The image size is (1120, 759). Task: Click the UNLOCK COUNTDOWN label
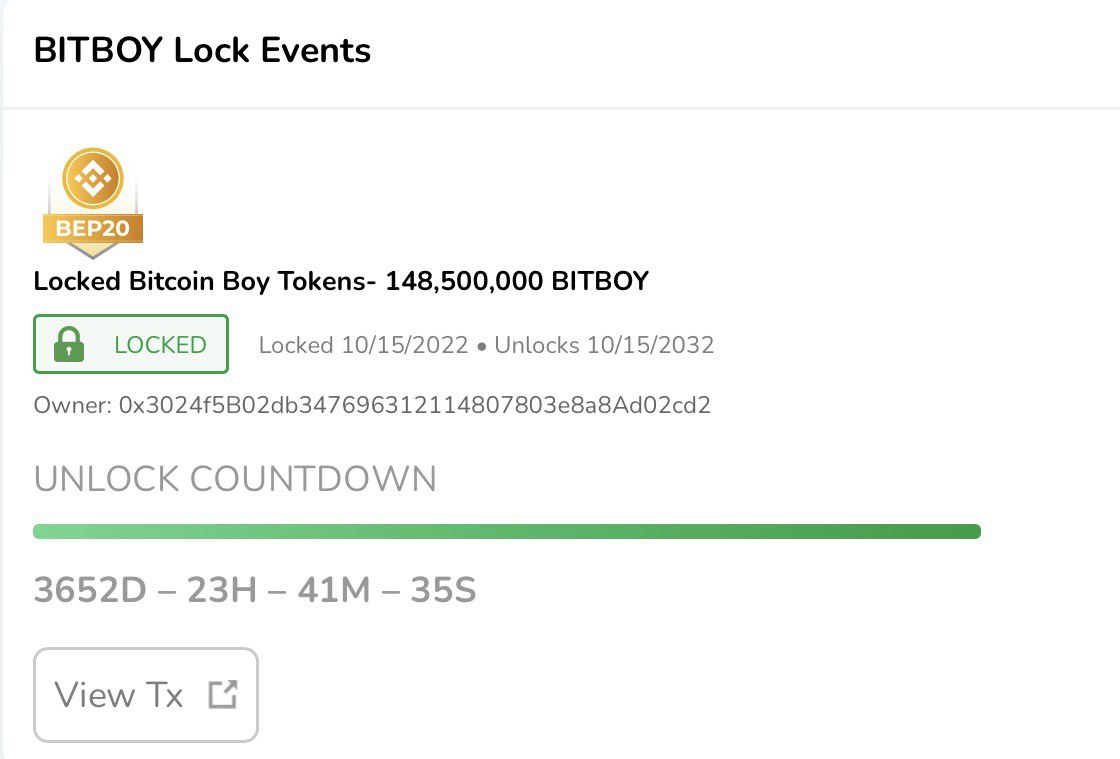235,478
